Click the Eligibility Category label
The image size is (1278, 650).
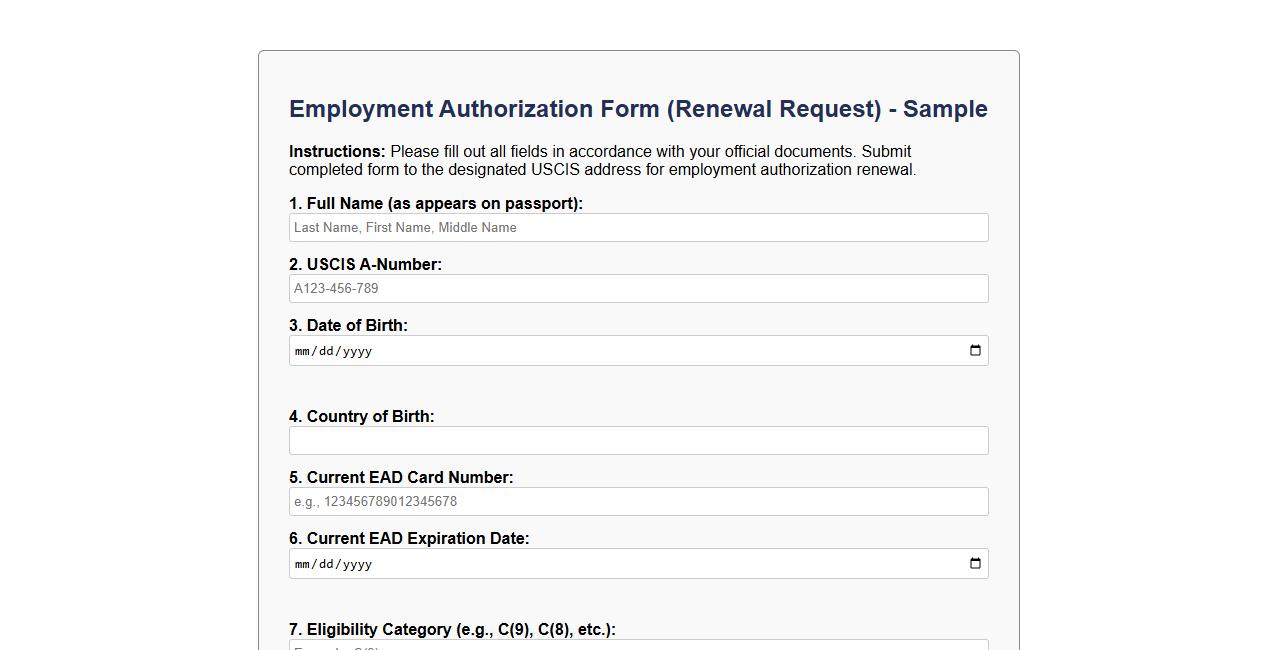click(452, 629)
